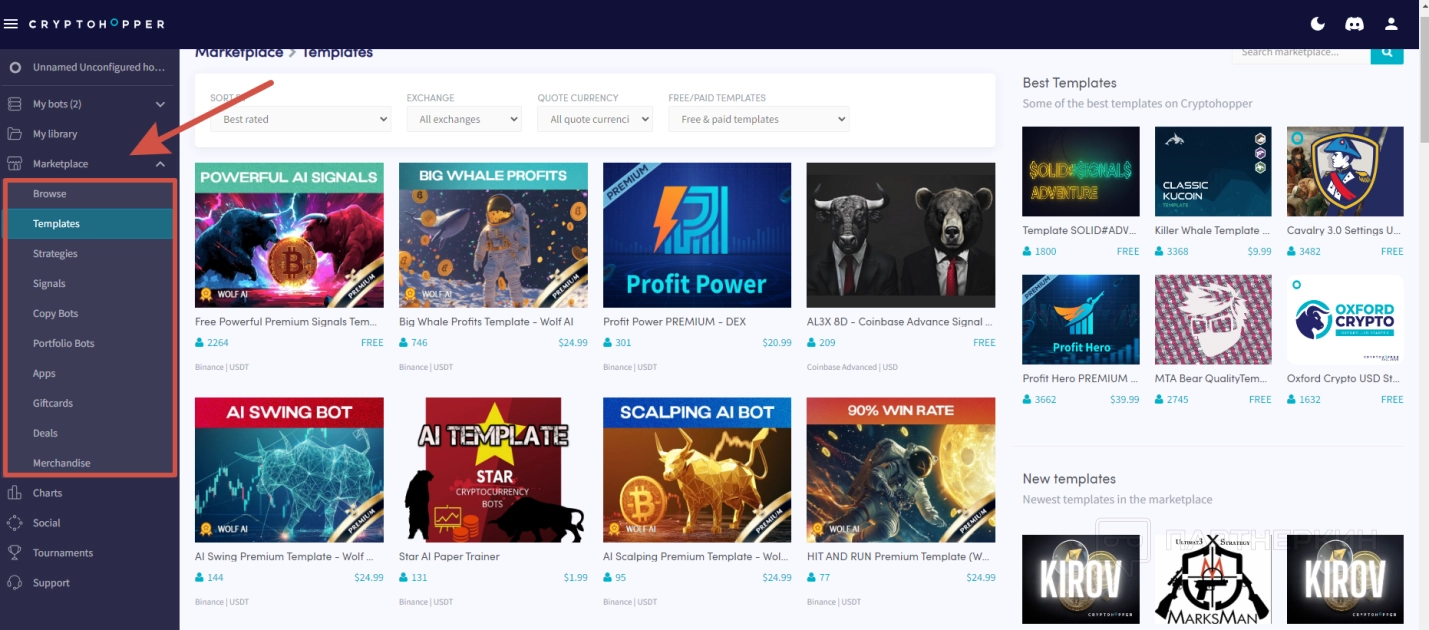Open the Best rated sort dropdown
Screen dimensions: 1429x630
(x=300, y=119)
